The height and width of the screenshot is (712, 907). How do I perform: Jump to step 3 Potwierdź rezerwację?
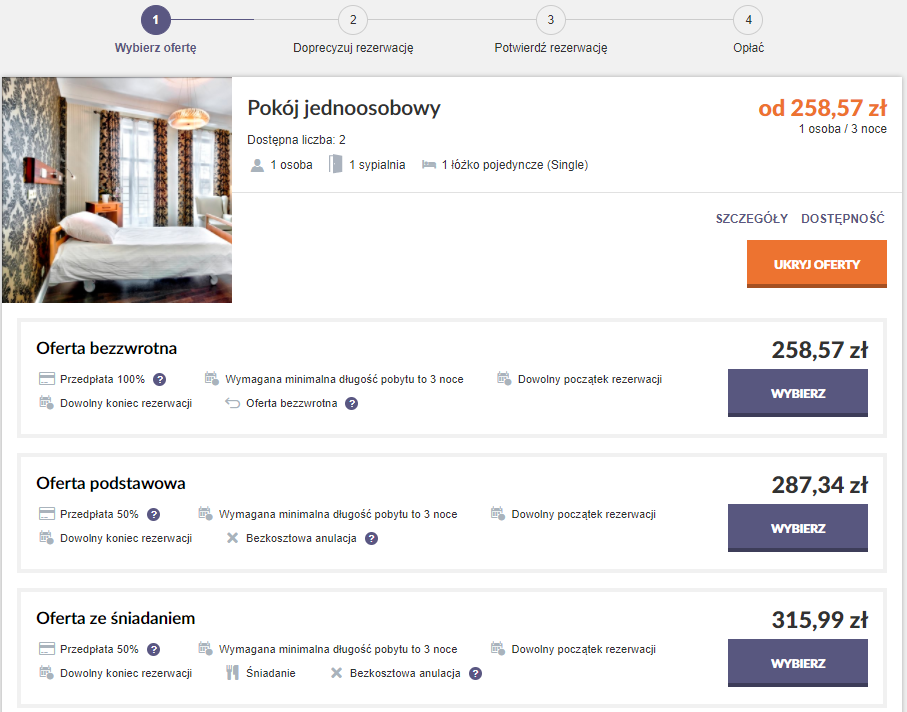click(550, 20)
